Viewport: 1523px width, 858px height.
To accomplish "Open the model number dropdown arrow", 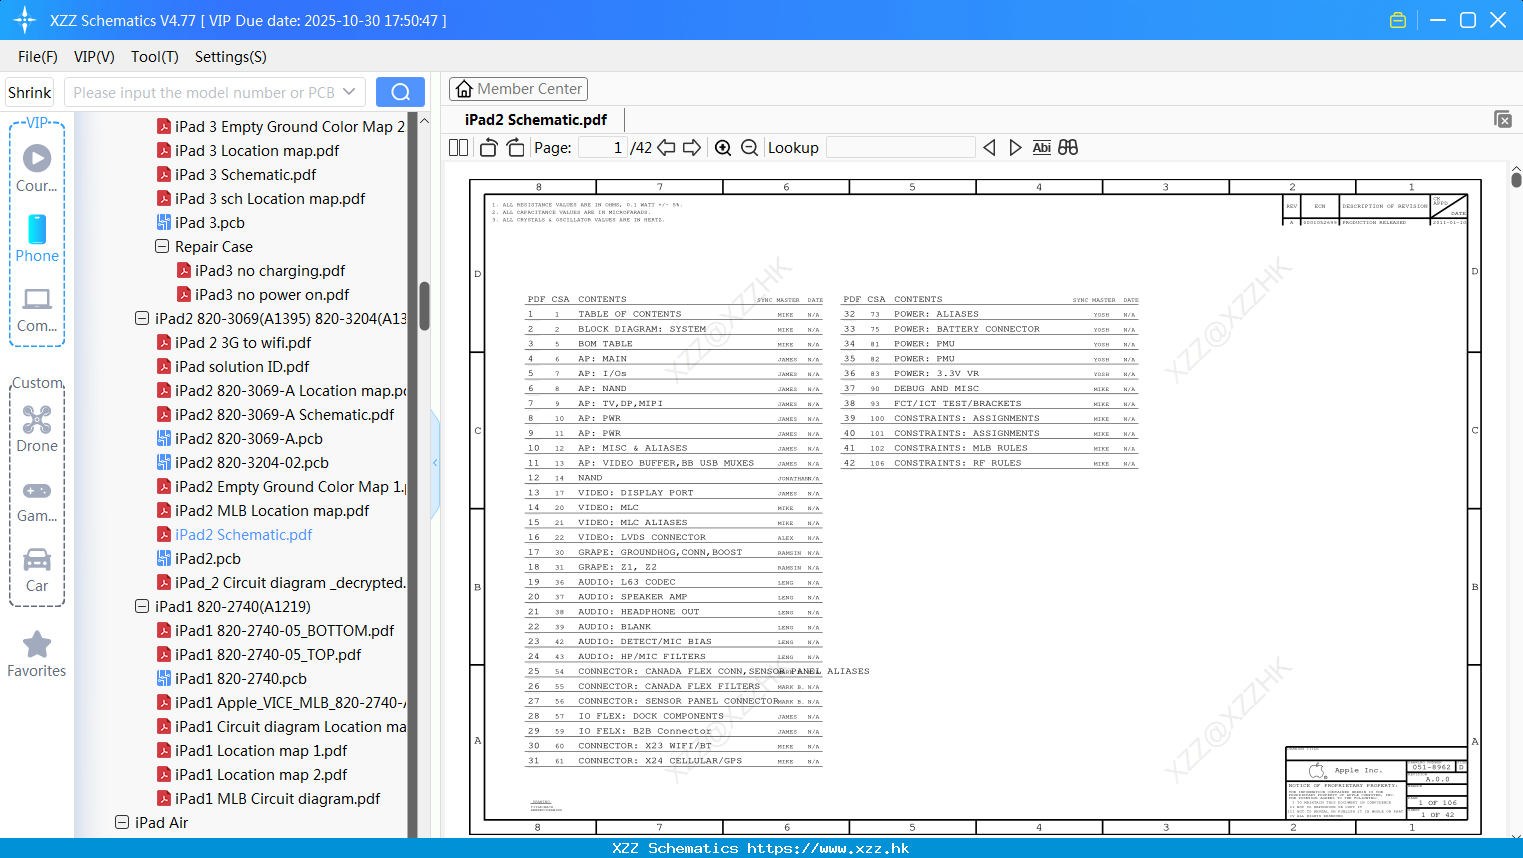I will tap(349, 92).
